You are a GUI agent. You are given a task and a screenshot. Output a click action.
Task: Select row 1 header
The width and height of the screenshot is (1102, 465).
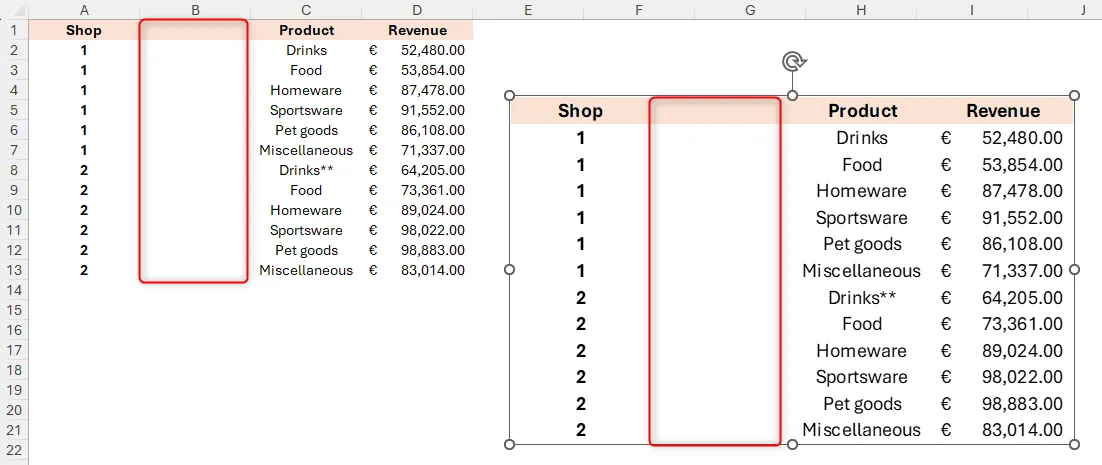coord(15,30)
